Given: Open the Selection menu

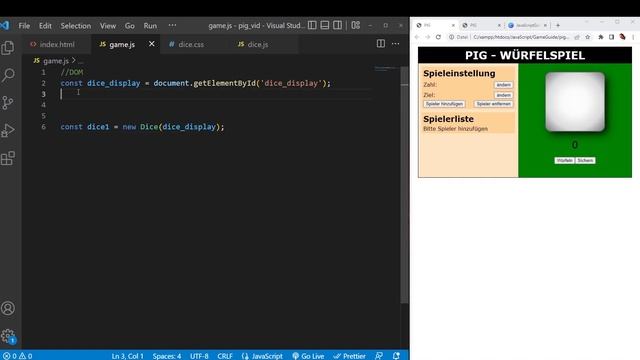Looking at the screenshot, I should coord(76,26).
